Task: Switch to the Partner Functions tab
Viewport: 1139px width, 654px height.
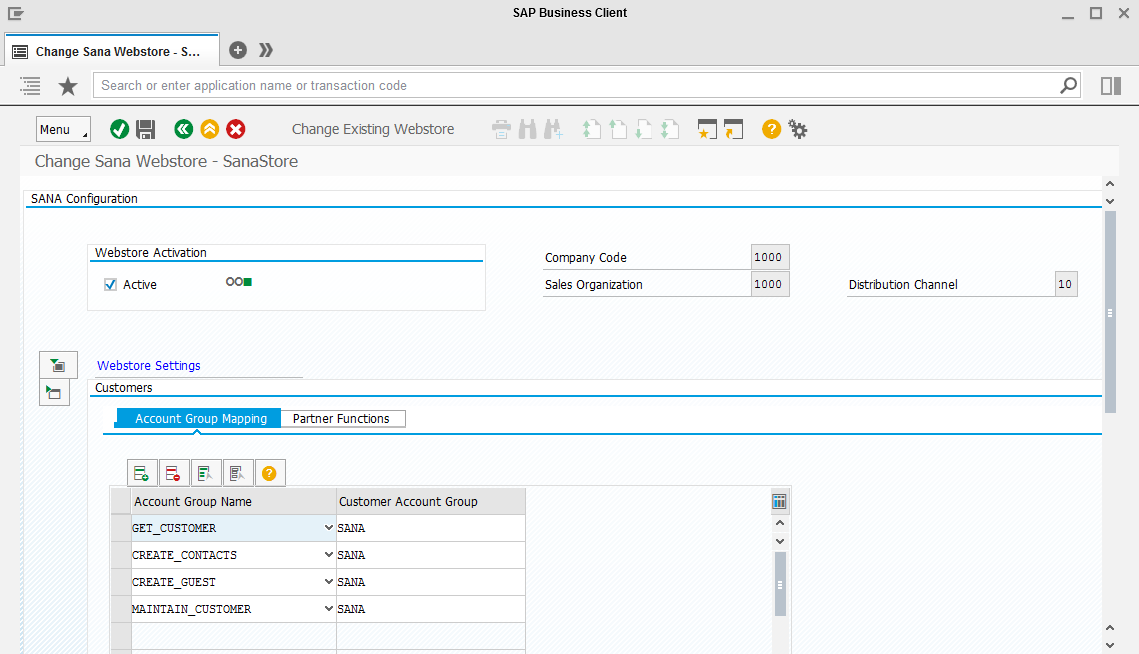Action: [342, 419]
